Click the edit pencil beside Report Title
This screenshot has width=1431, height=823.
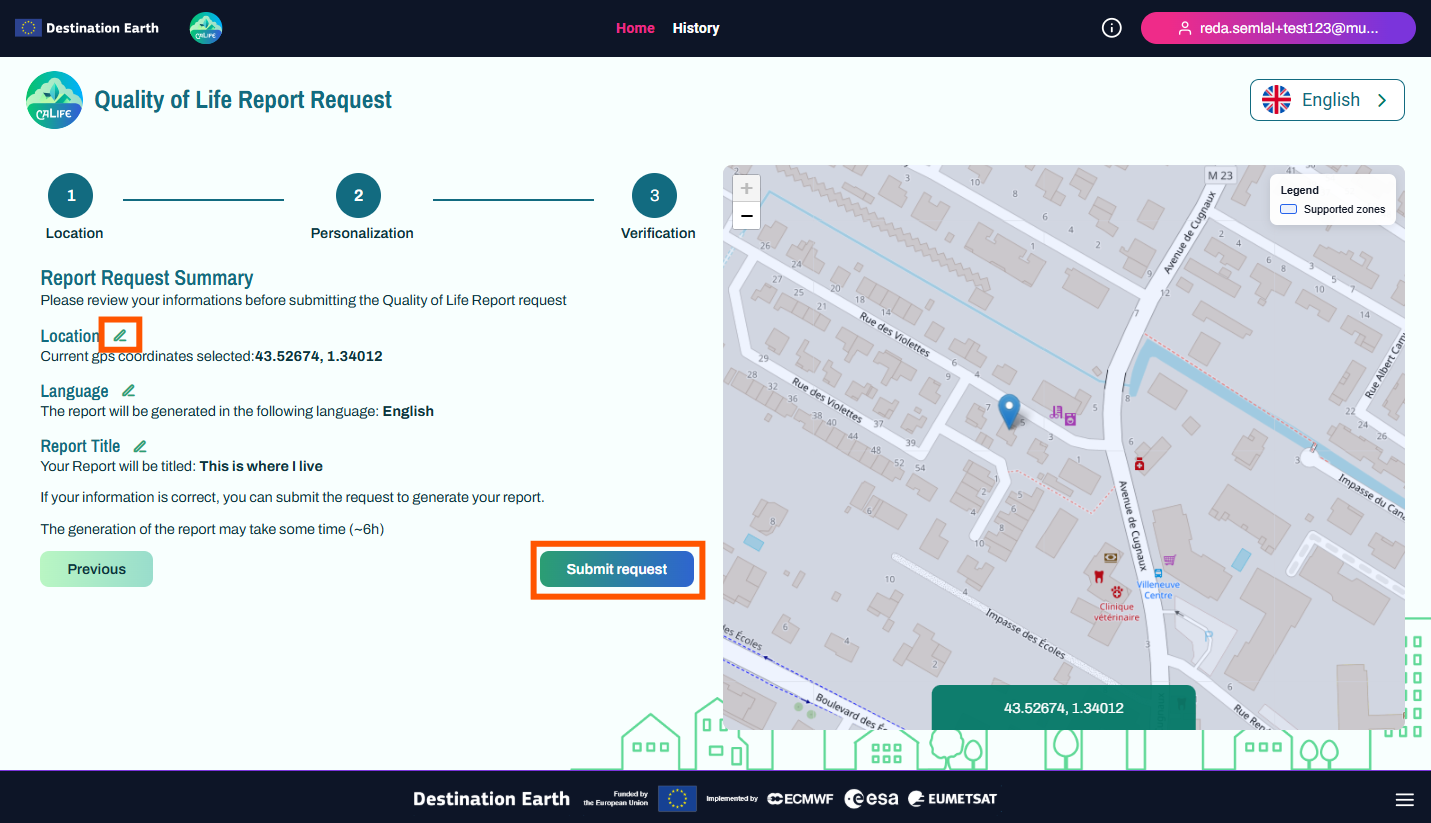140,446
